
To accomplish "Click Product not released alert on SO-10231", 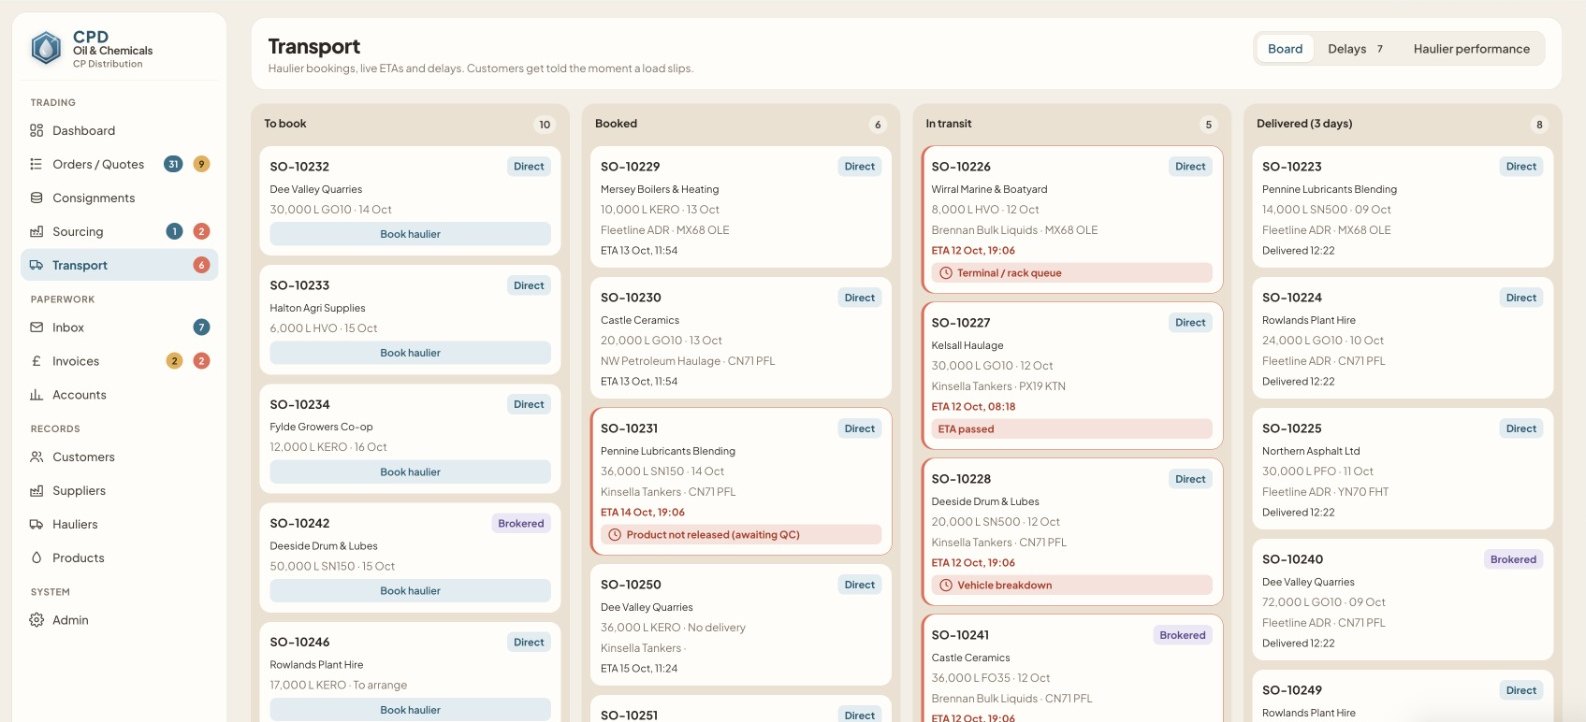I will (741, 535).
